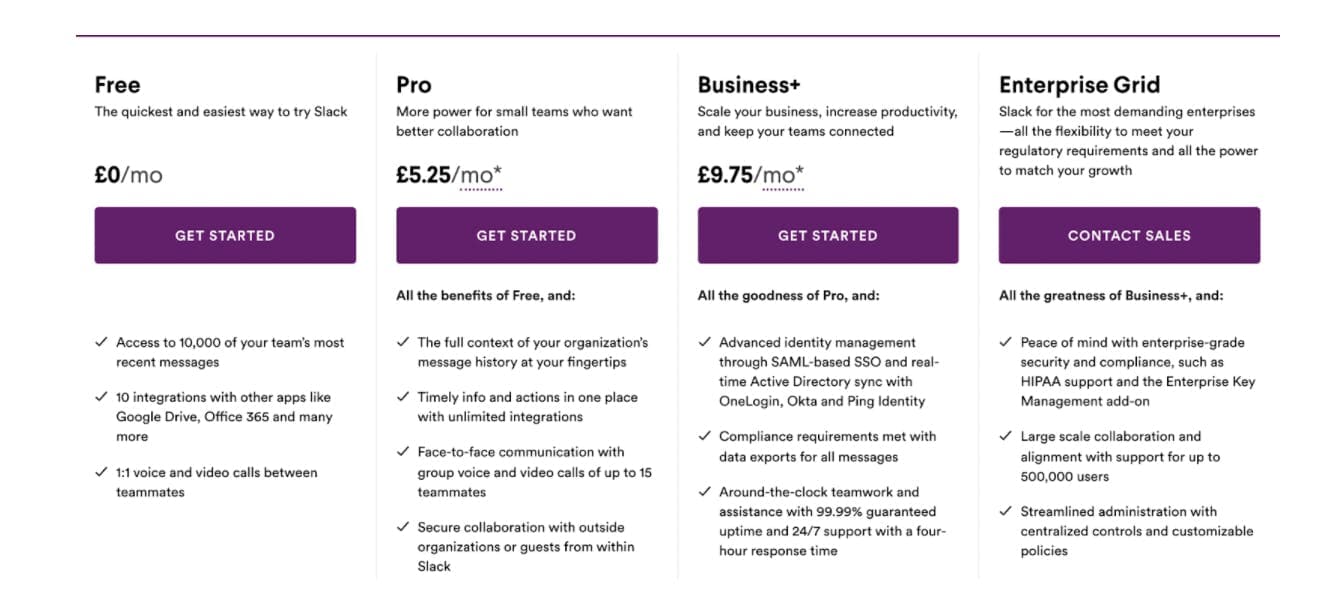Click the underlined /mo* next to £5.25

477,176
